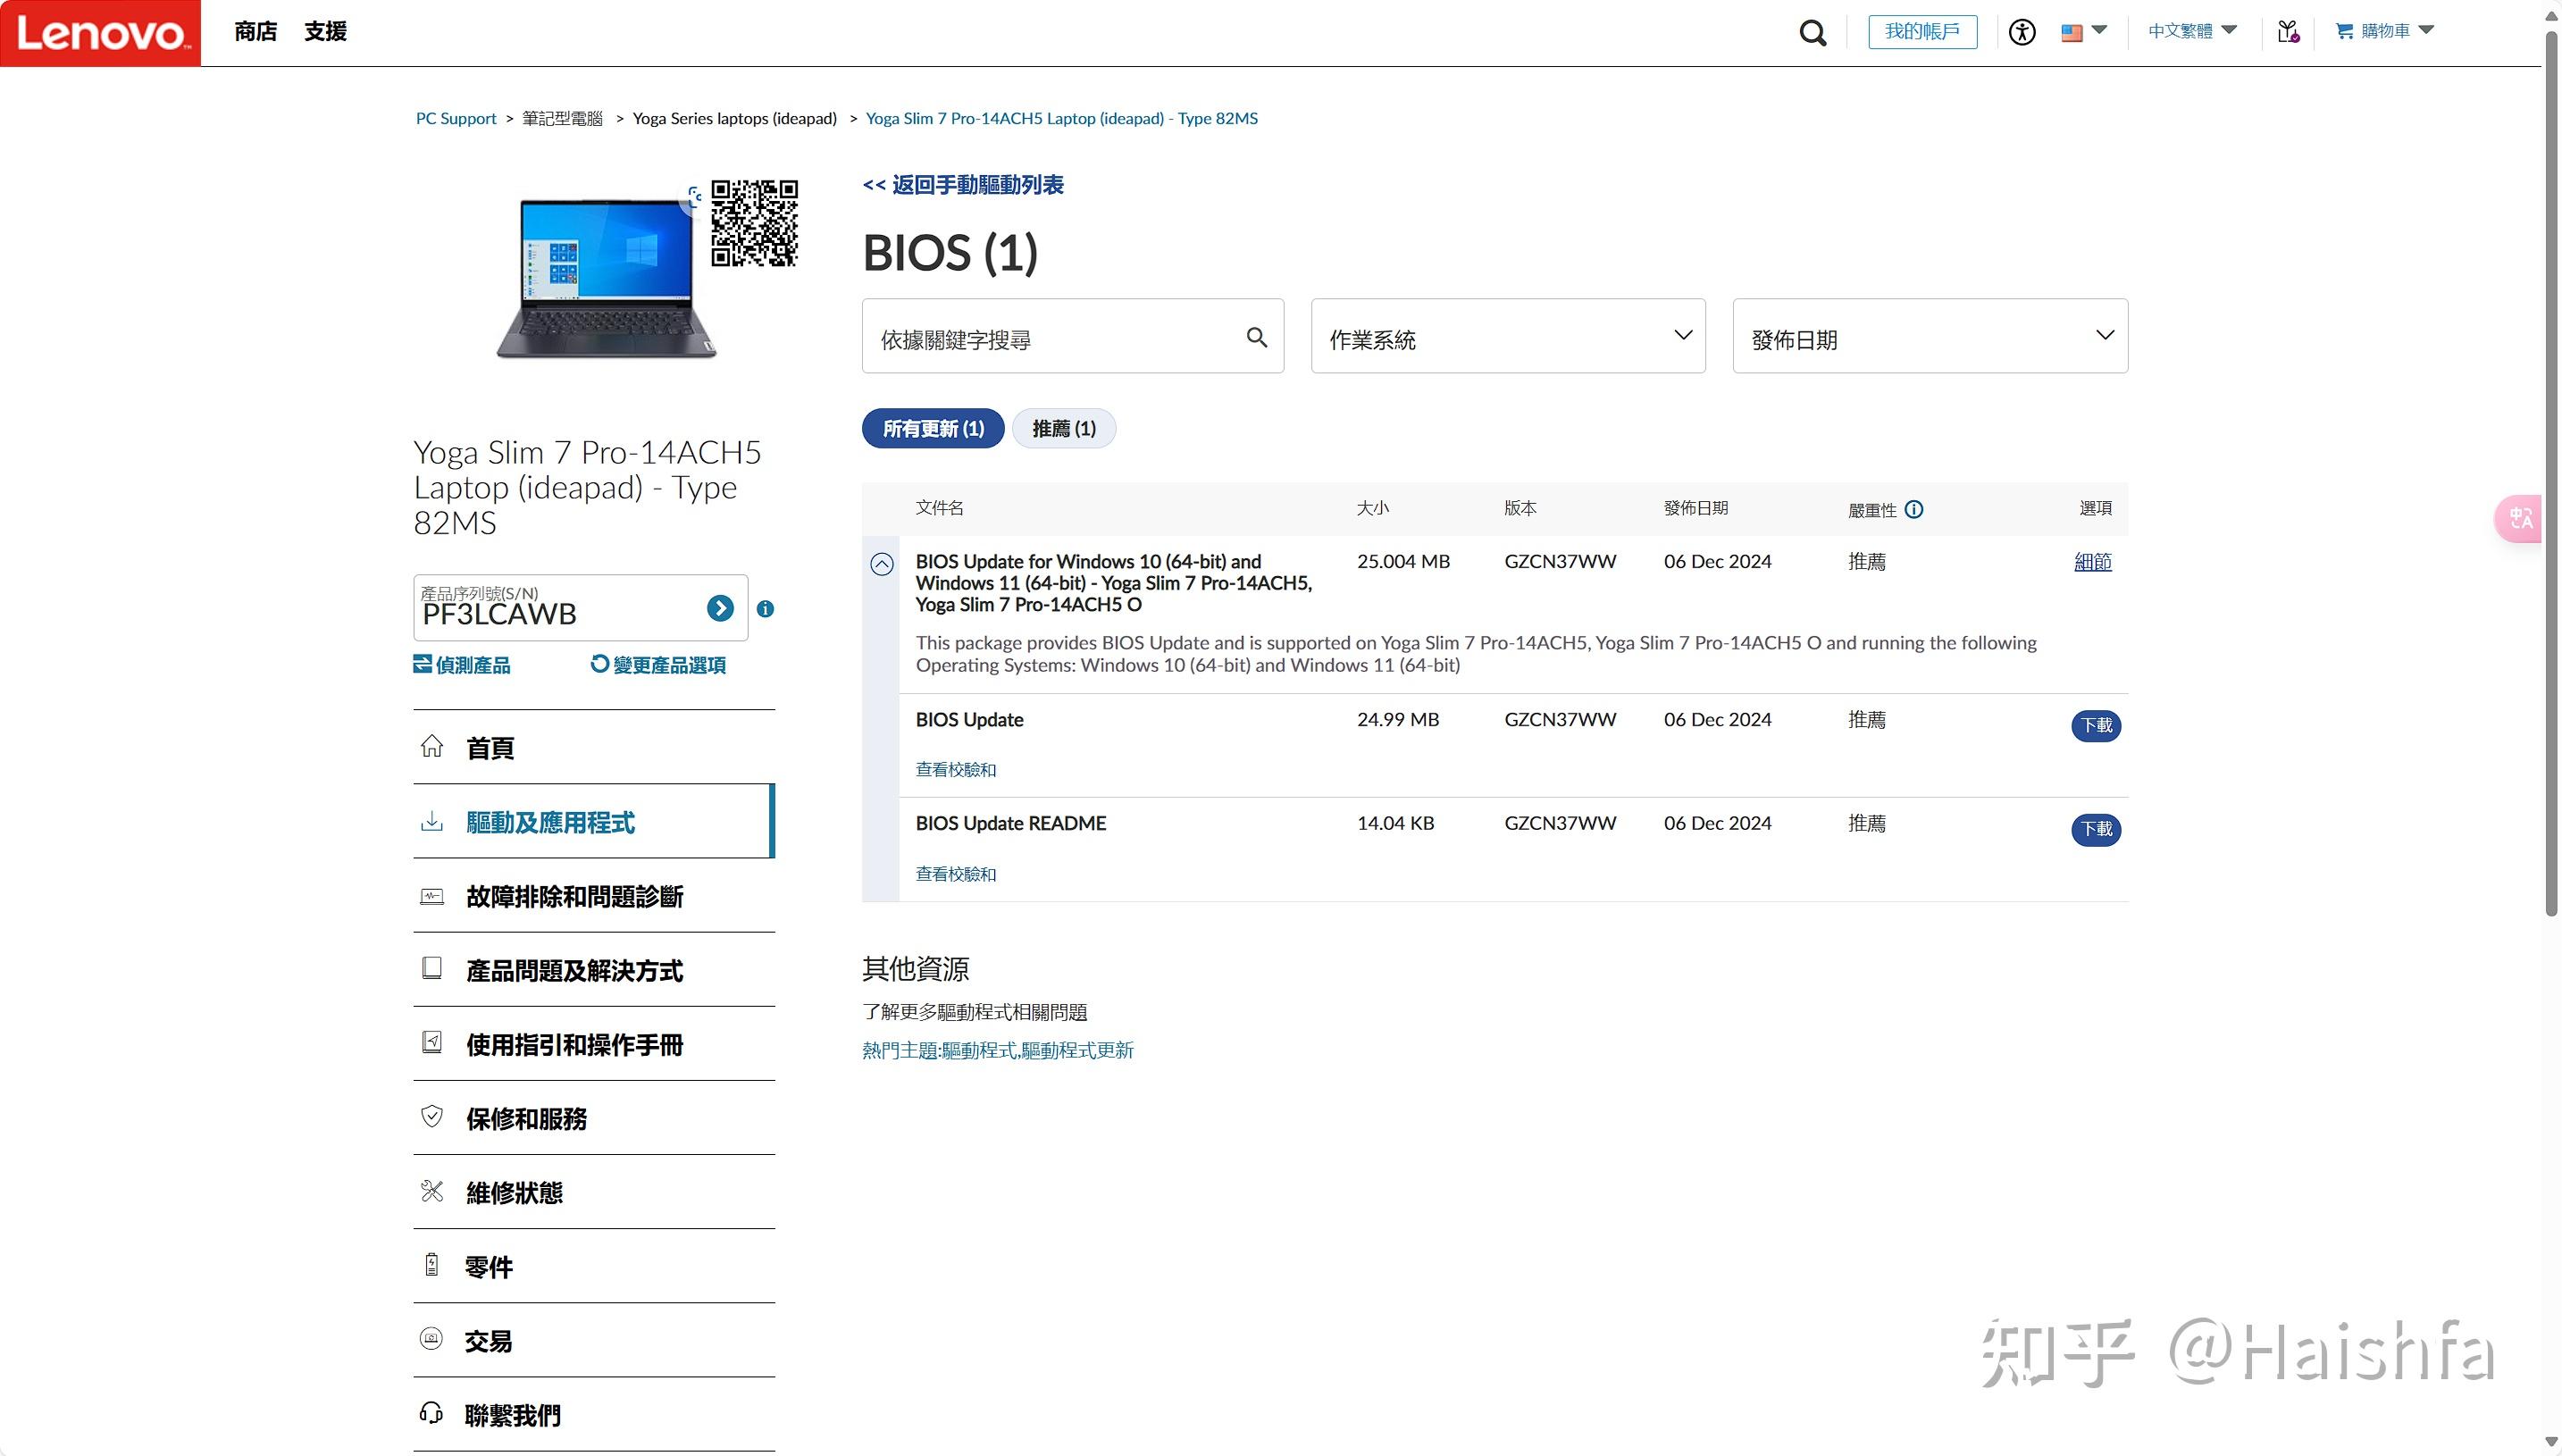This screenshot has height=1456, width=2562.
Task: Click 返回手動驅動列表 link
Action: click(963, 185)
